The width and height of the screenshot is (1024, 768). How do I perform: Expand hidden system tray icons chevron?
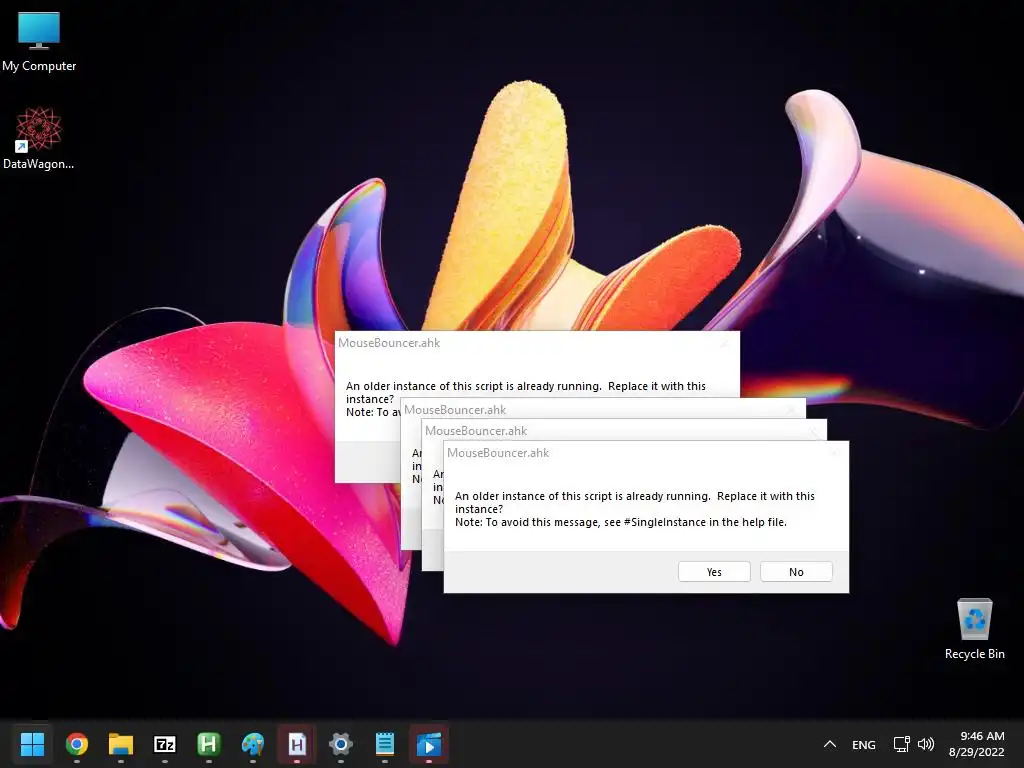point(830,744)
